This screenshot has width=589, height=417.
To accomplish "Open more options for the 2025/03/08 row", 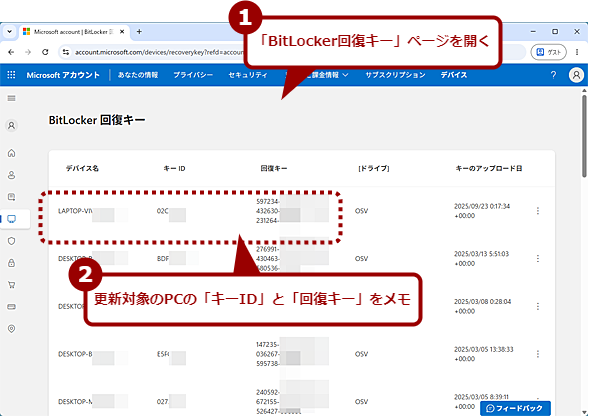I will tap(538, 306).
